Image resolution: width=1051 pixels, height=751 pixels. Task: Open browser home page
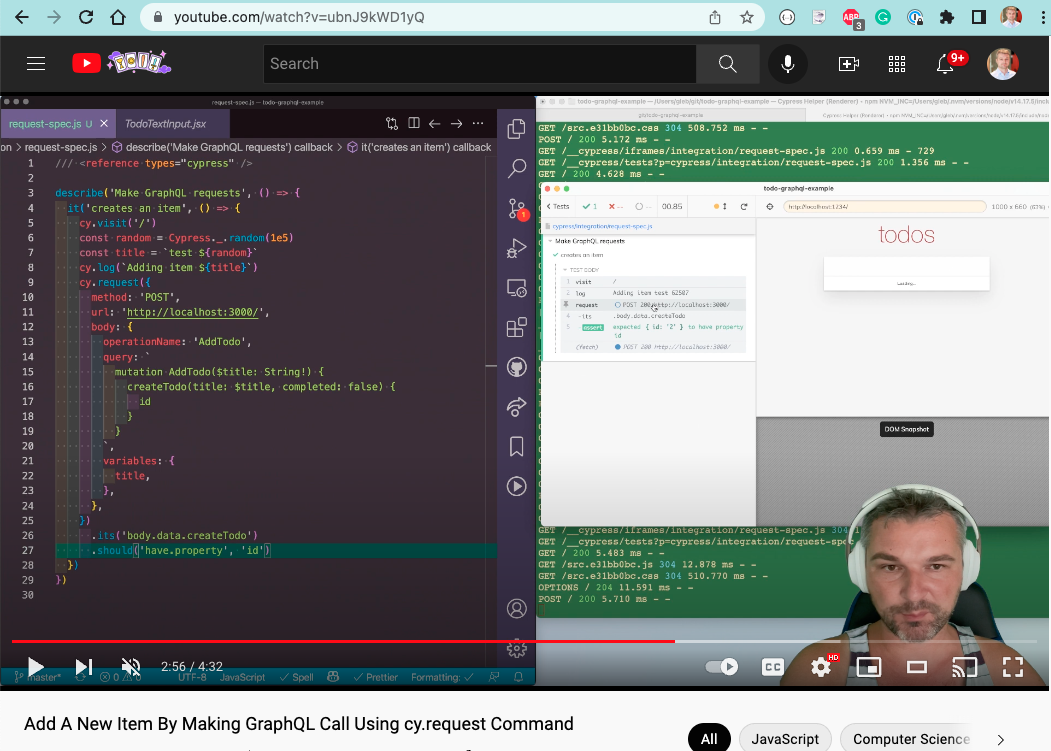(x=118, y=17)
